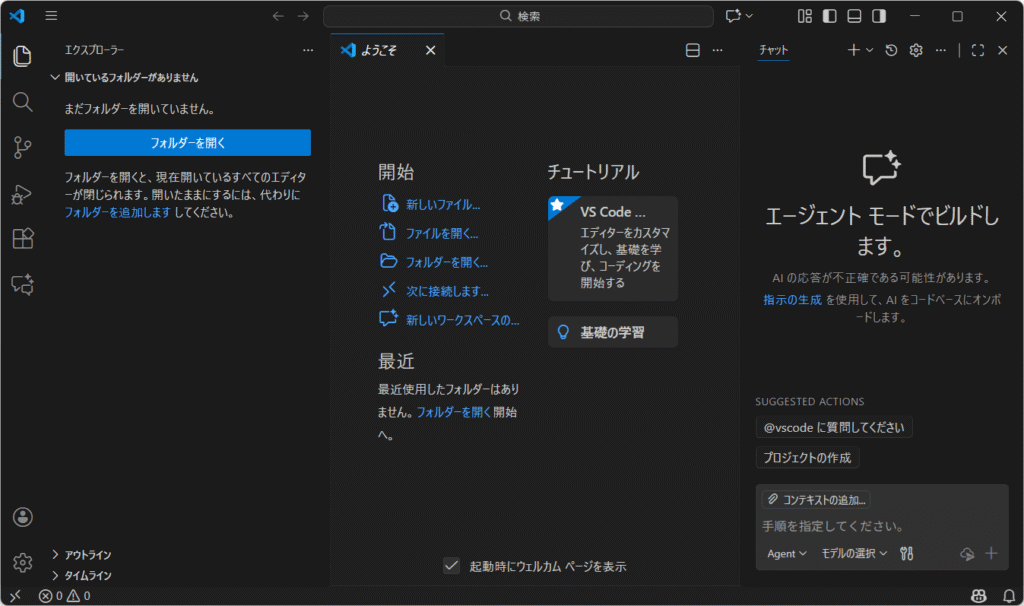1024x606 pixels.
Task: Click the Accounts icon in activity bar
Action: click(22, 517)
